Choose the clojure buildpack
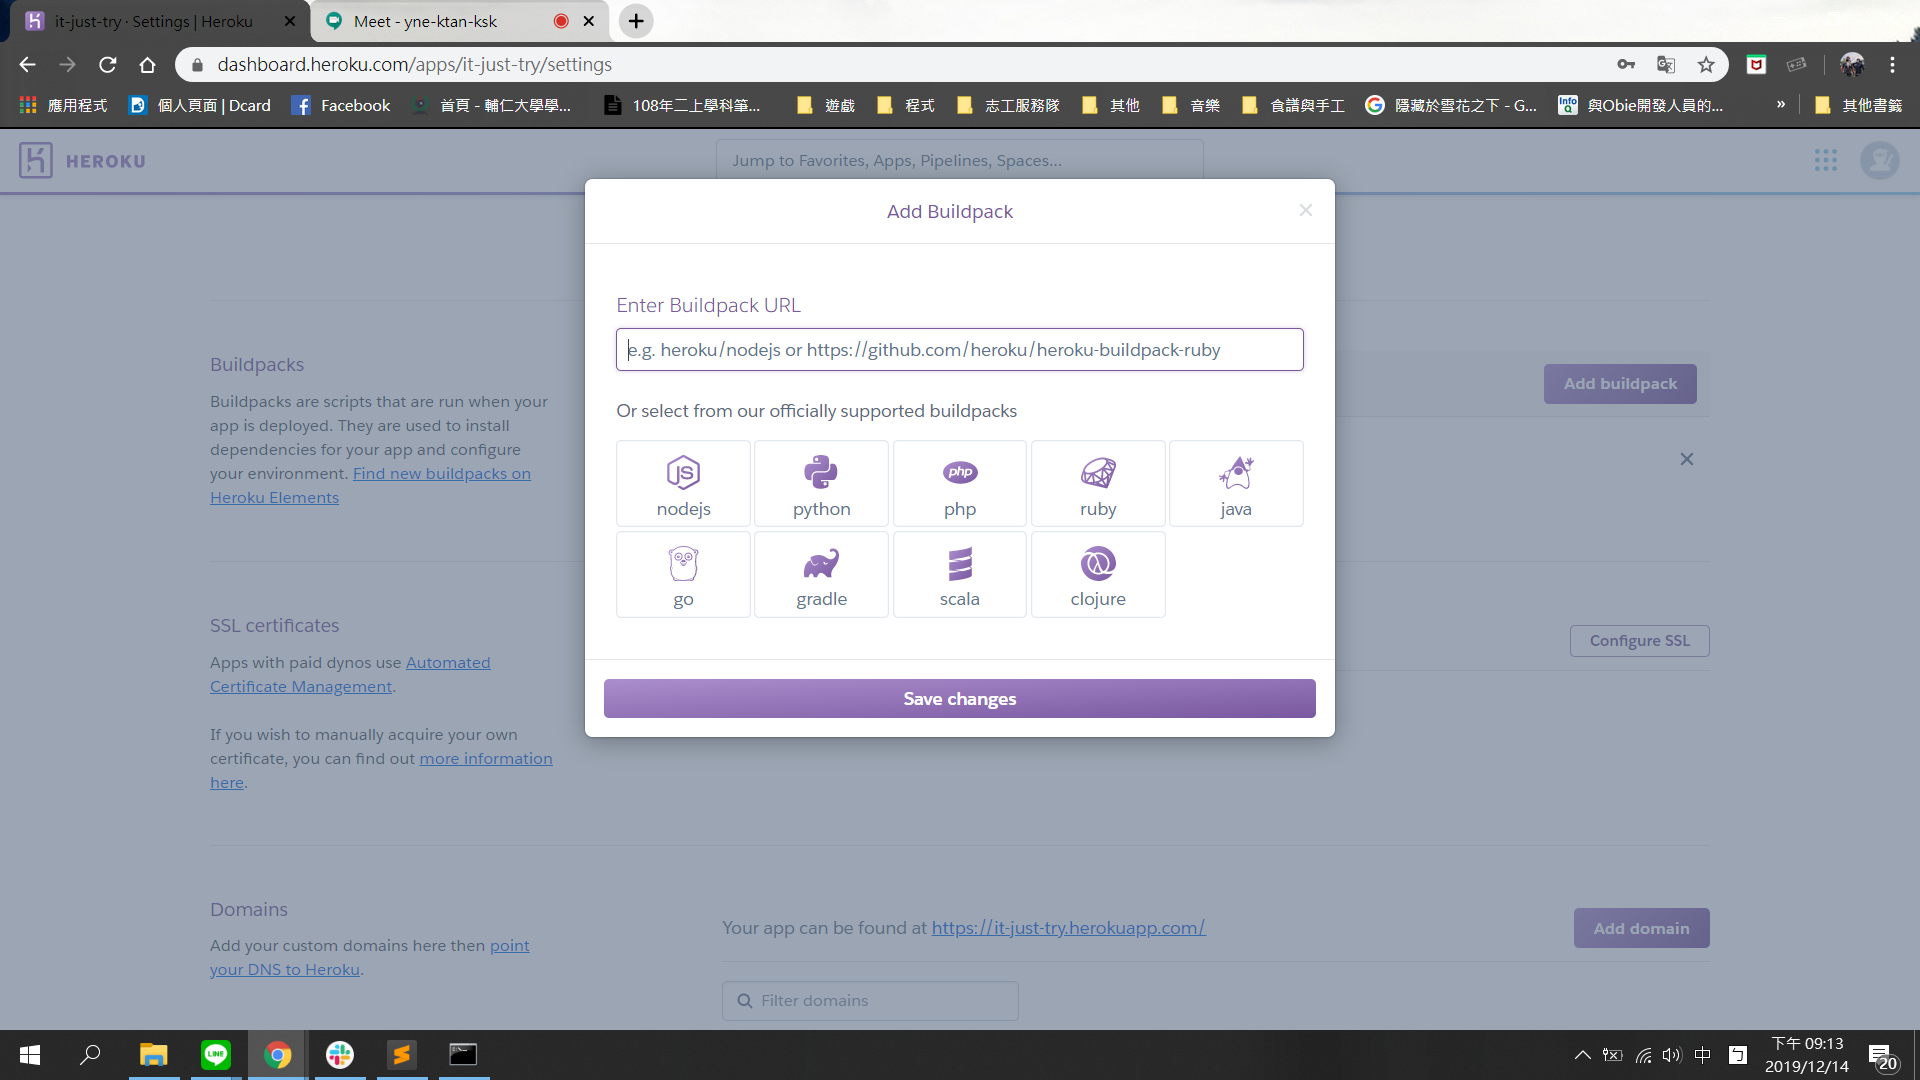Image resolution: width=1920 pixels, height=1080 pixels. coord(1097,575)
